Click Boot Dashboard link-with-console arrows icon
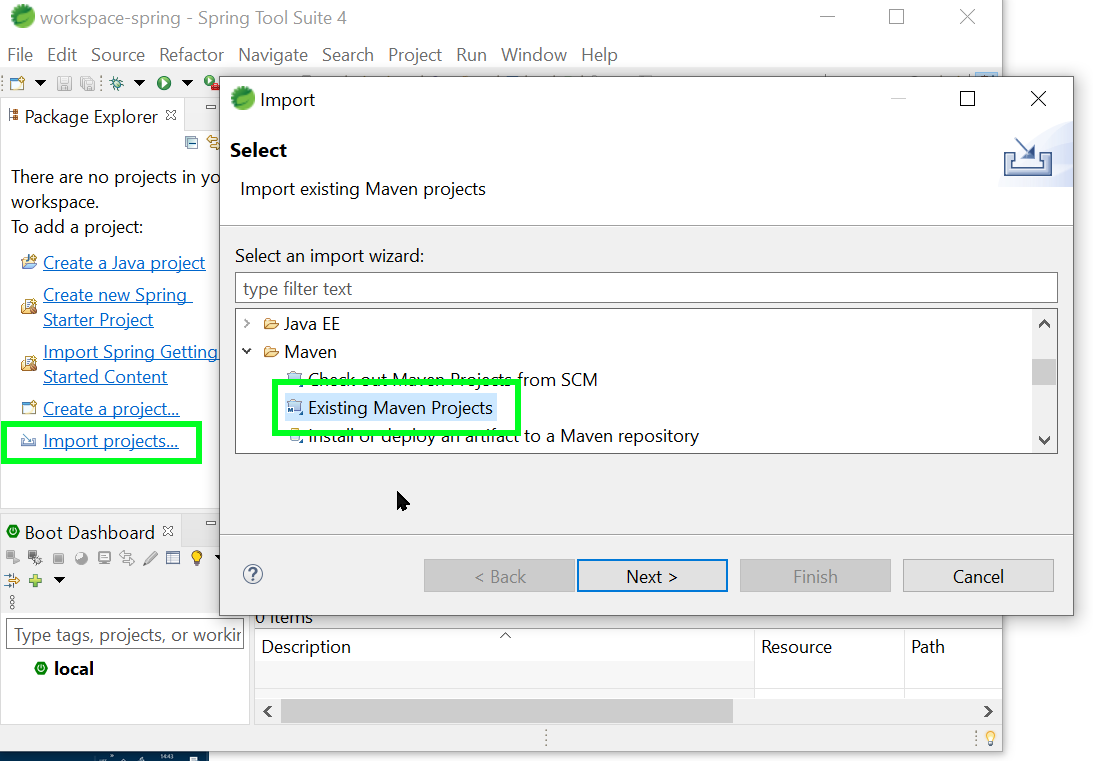1093x761 pixels. (127, 558)
